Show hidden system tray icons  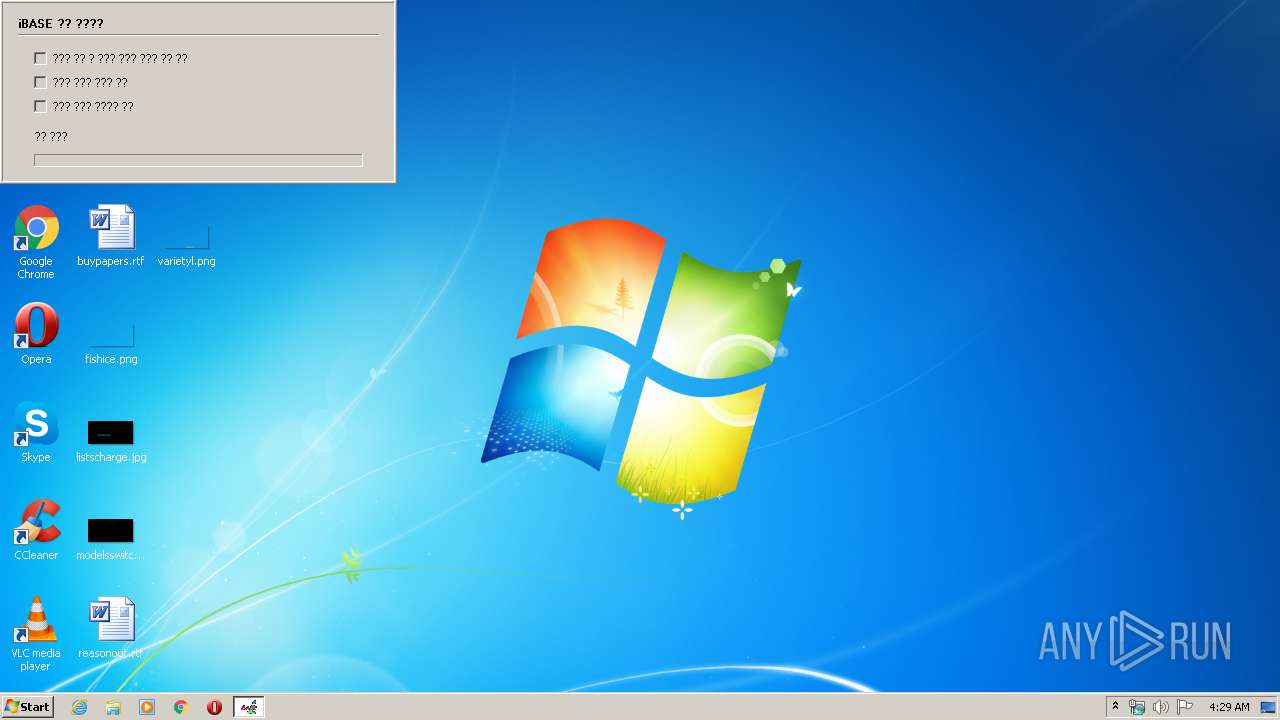[x=1115, y=707]
